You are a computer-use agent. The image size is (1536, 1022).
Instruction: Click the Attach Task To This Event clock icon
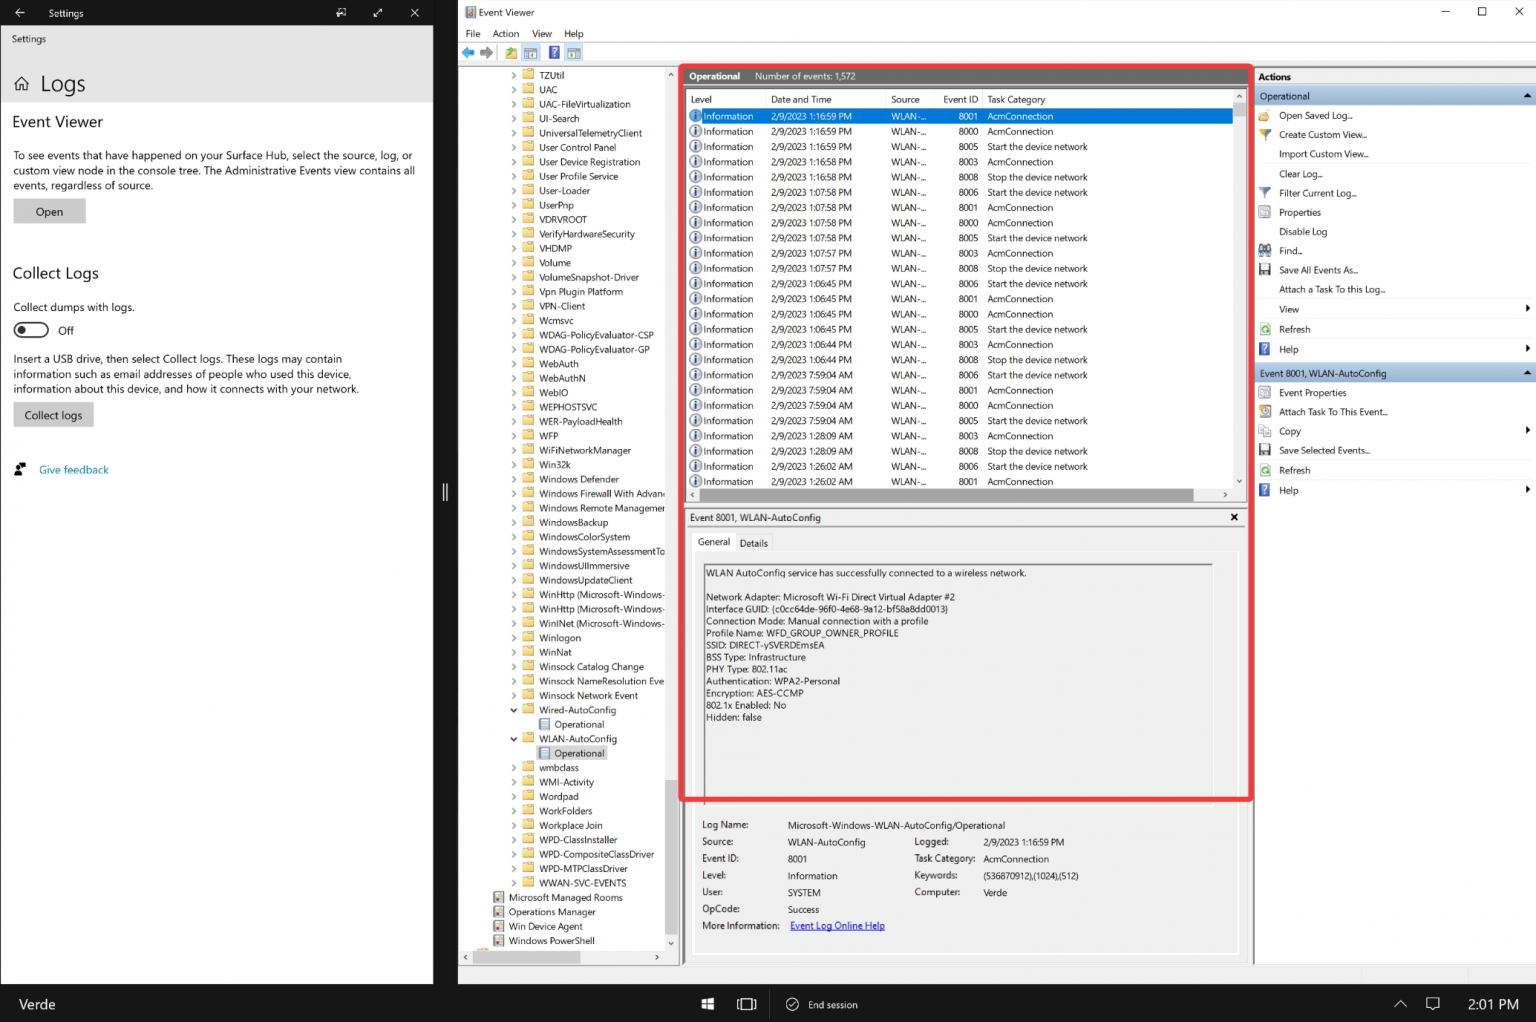(x=1264, y=411)
